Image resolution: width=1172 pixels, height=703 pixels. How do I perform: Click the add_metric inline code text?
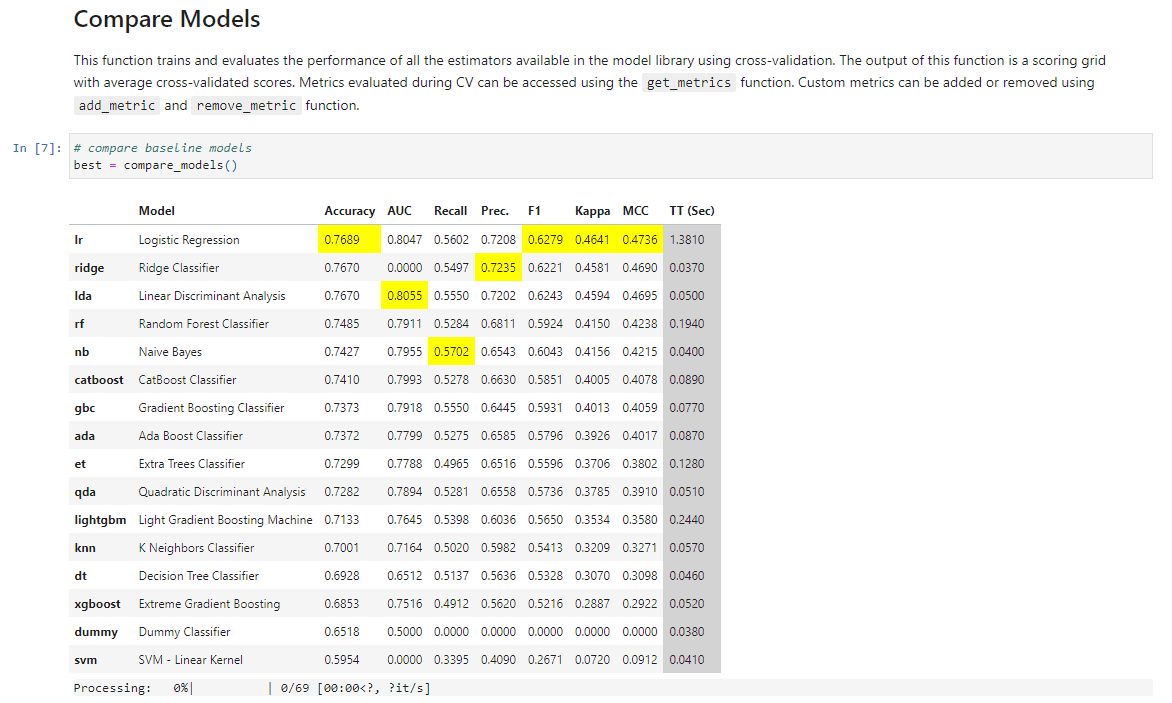tap(116, 105)
